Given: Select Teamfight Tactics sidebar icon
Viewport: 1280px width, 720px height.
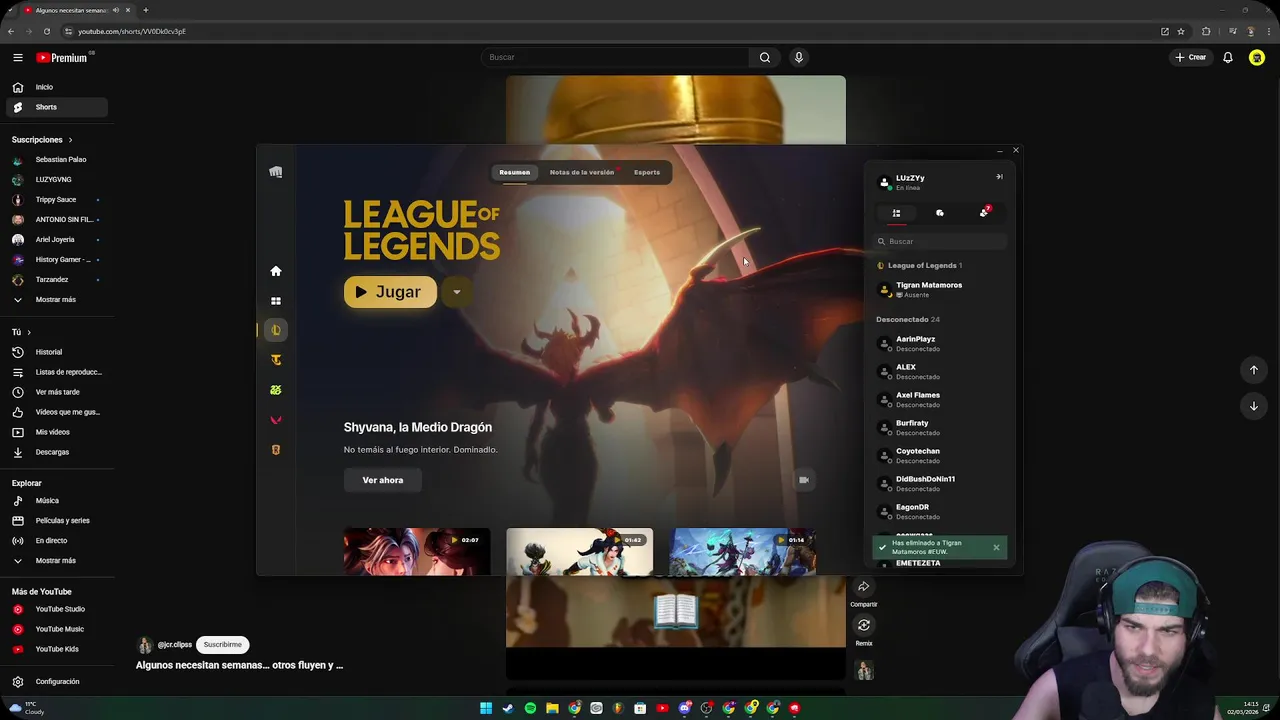Looking at the screenshot, I should 276,360.
